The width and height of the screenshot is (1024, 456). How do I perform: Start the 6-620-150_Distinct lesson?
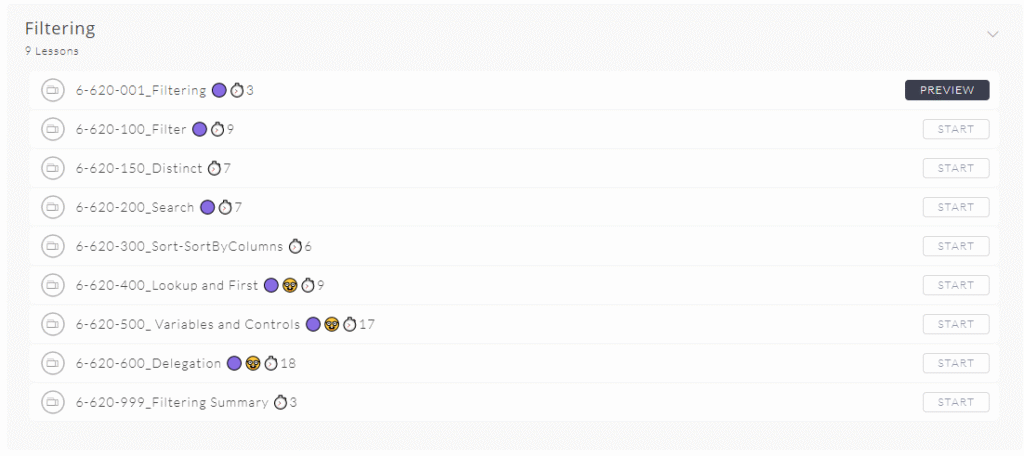pos(956,169)
